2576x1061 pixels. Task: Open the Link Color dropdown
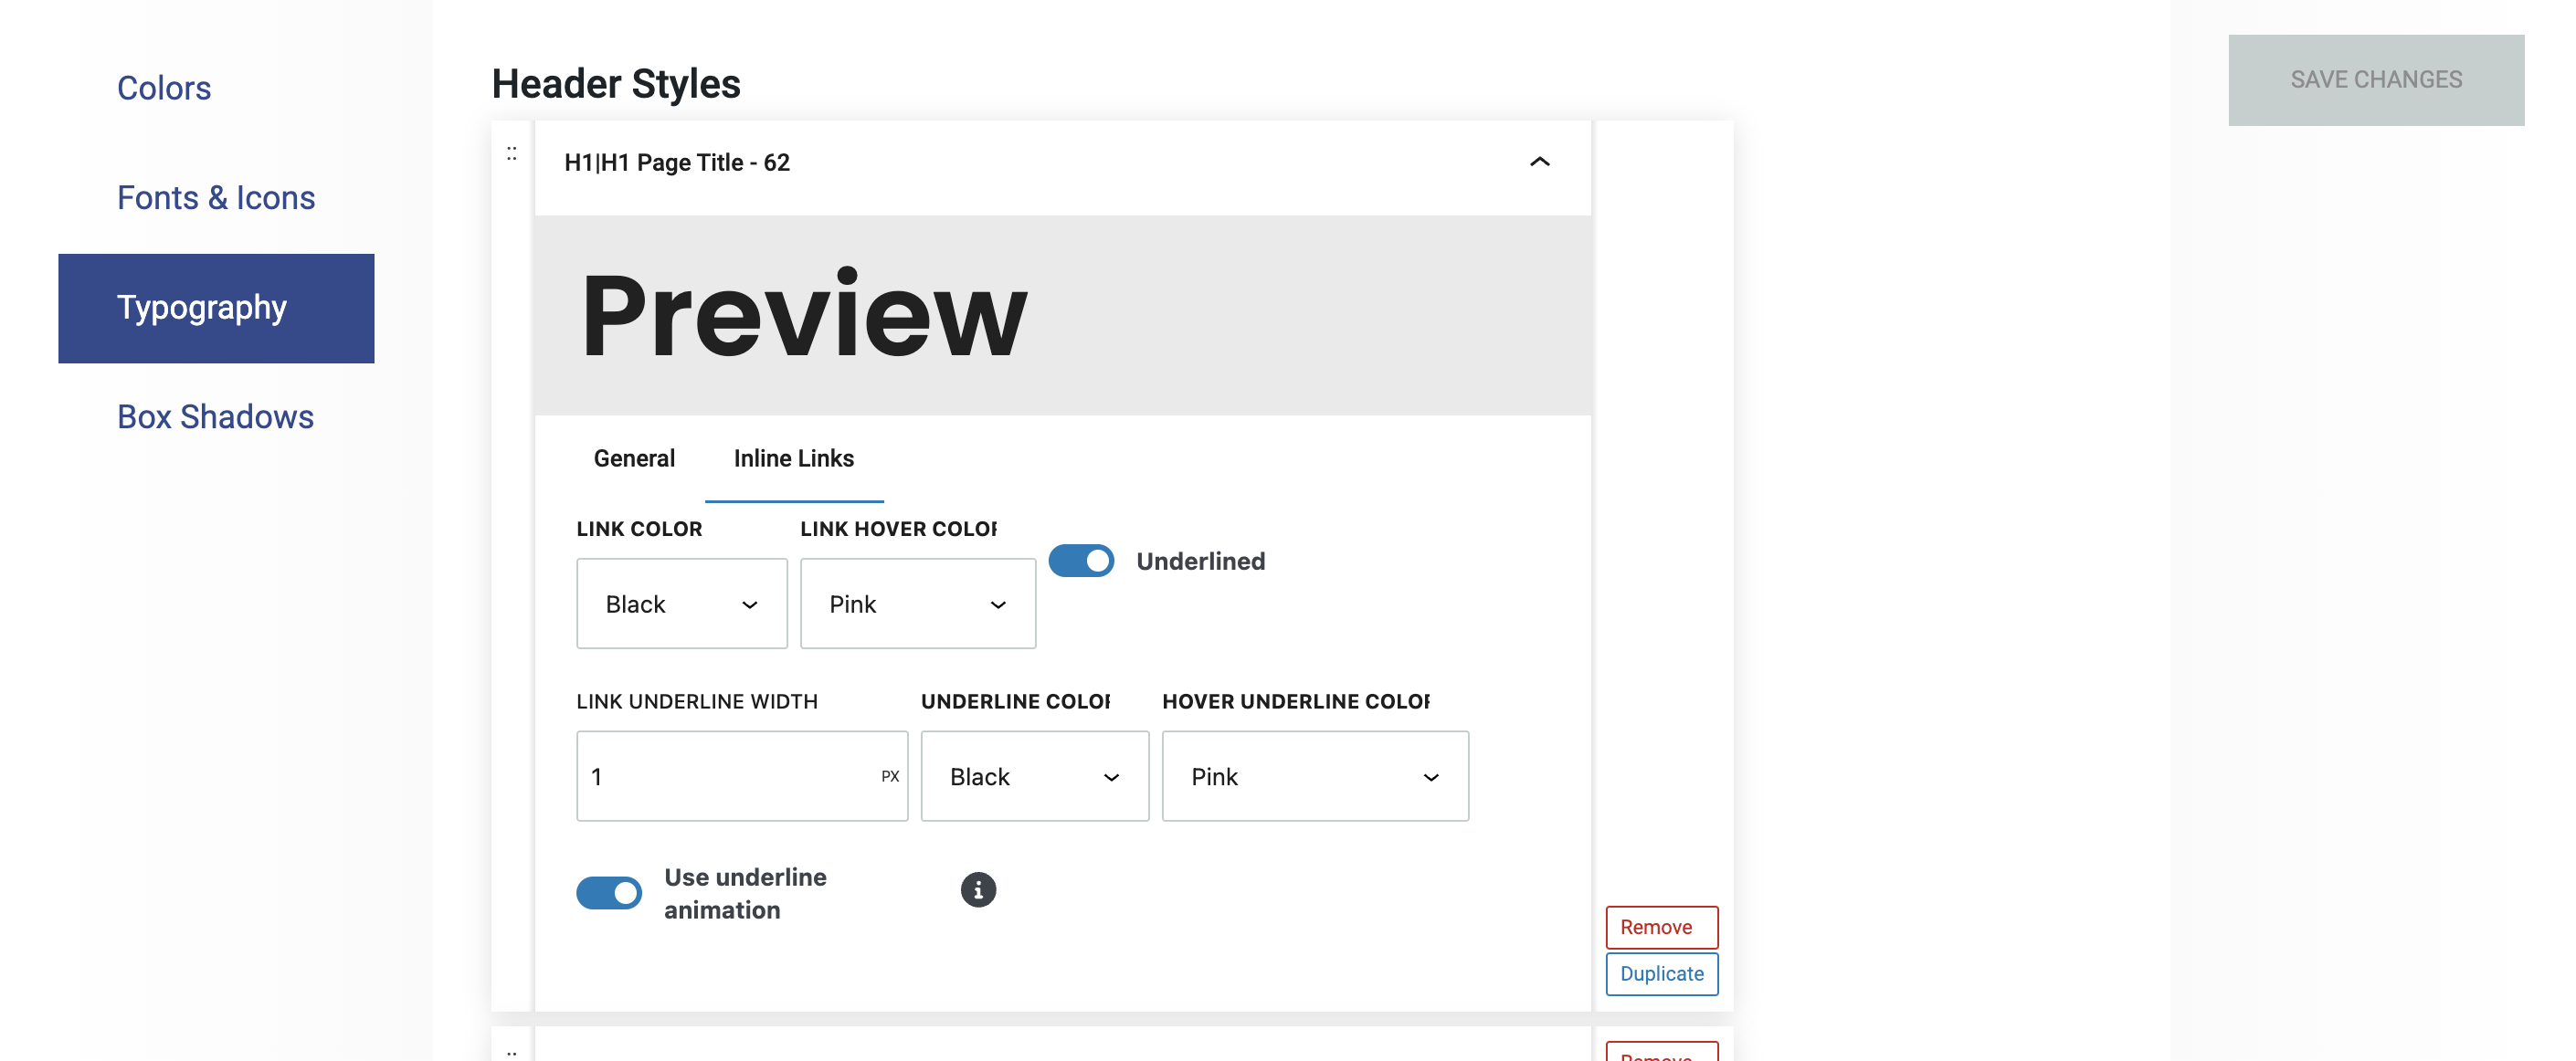tap(681, 604)
